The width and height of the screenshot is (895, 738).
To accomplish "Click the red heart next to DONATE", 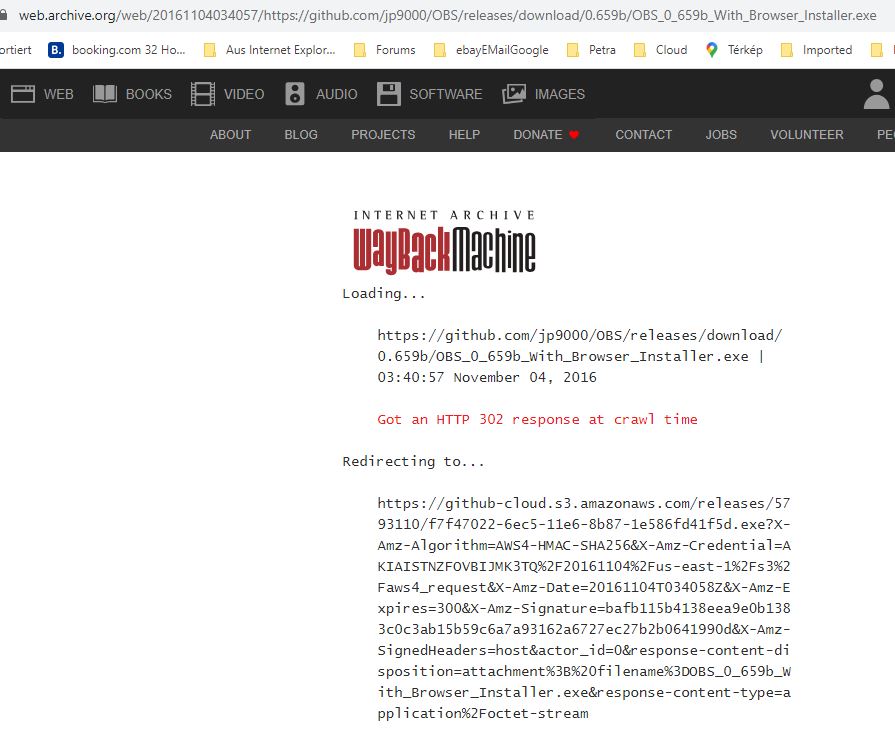I will (x=574, y=135).
